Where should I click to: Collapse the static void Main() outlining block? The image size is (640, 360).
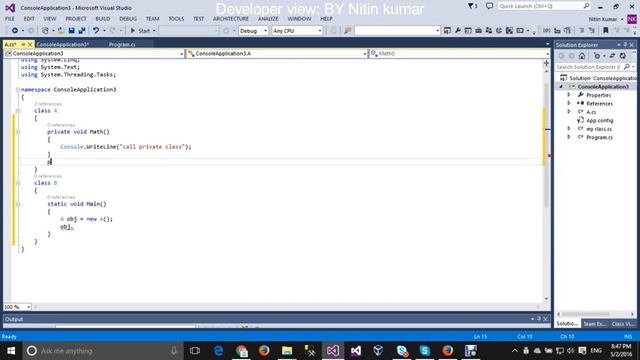pyautogui.click(x=18, y=204)
